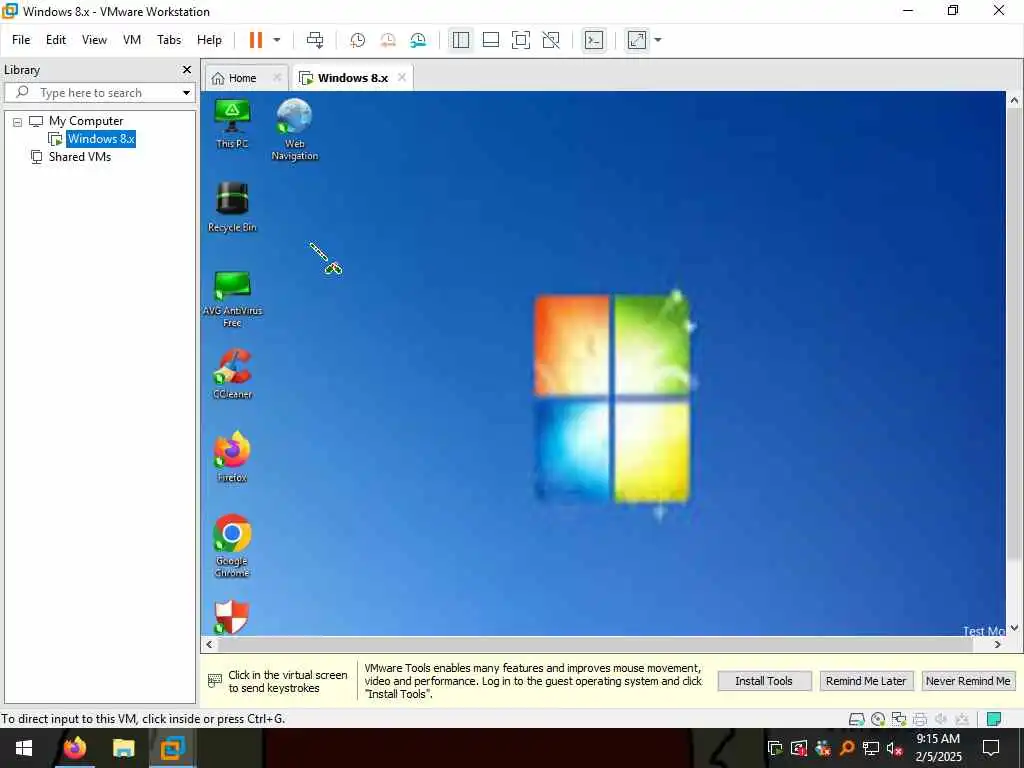Click the green message log status icon
Viewport: 1024px width, 768px height.
click(994, 719)
